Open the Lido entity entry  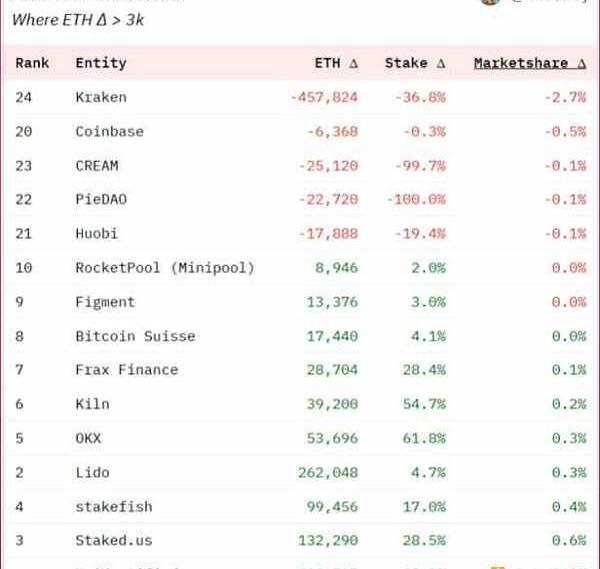pos(92,471)
